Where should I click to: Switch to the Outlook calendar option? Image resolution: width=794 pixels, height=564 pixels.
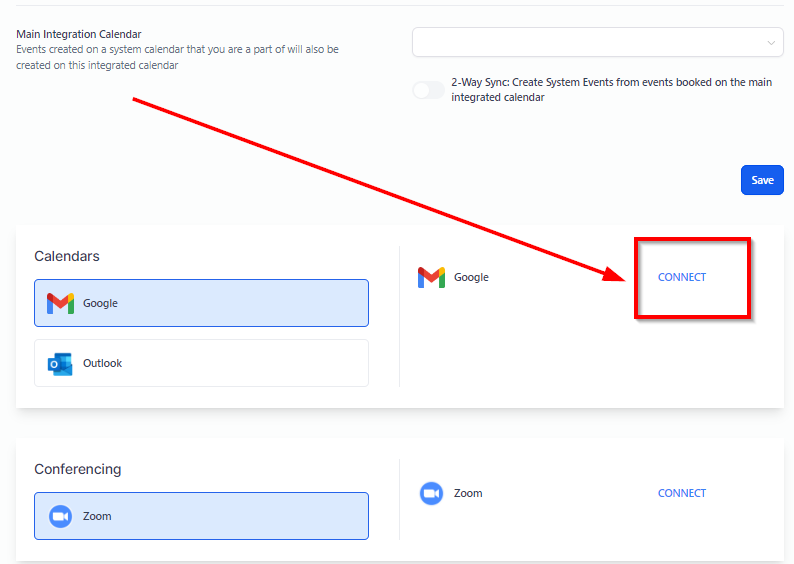click(201, 363)
